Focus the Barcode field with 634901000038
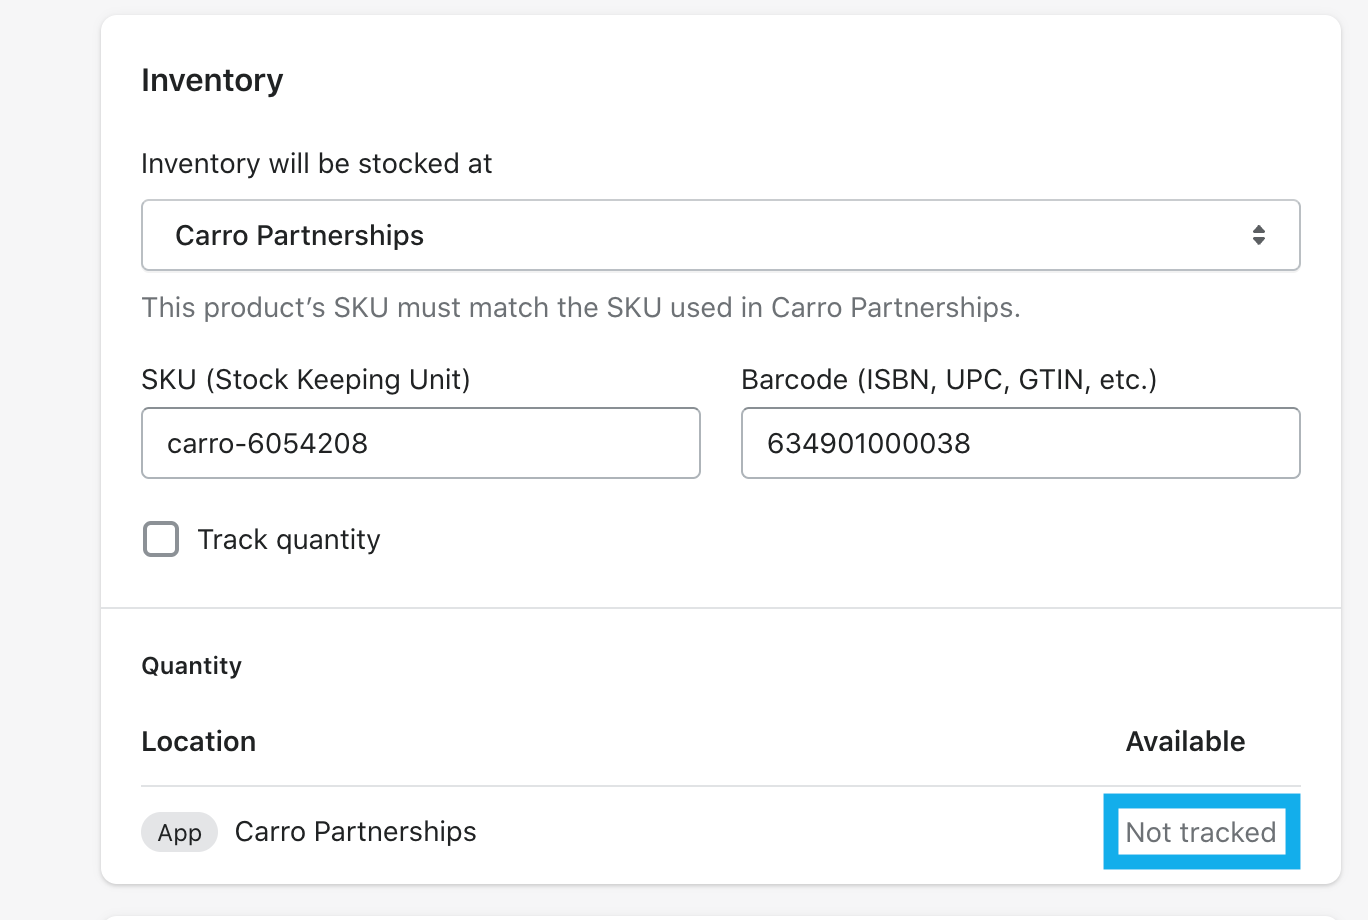The width and height of the screenshot is (1368, 920). click(1020, 443)
